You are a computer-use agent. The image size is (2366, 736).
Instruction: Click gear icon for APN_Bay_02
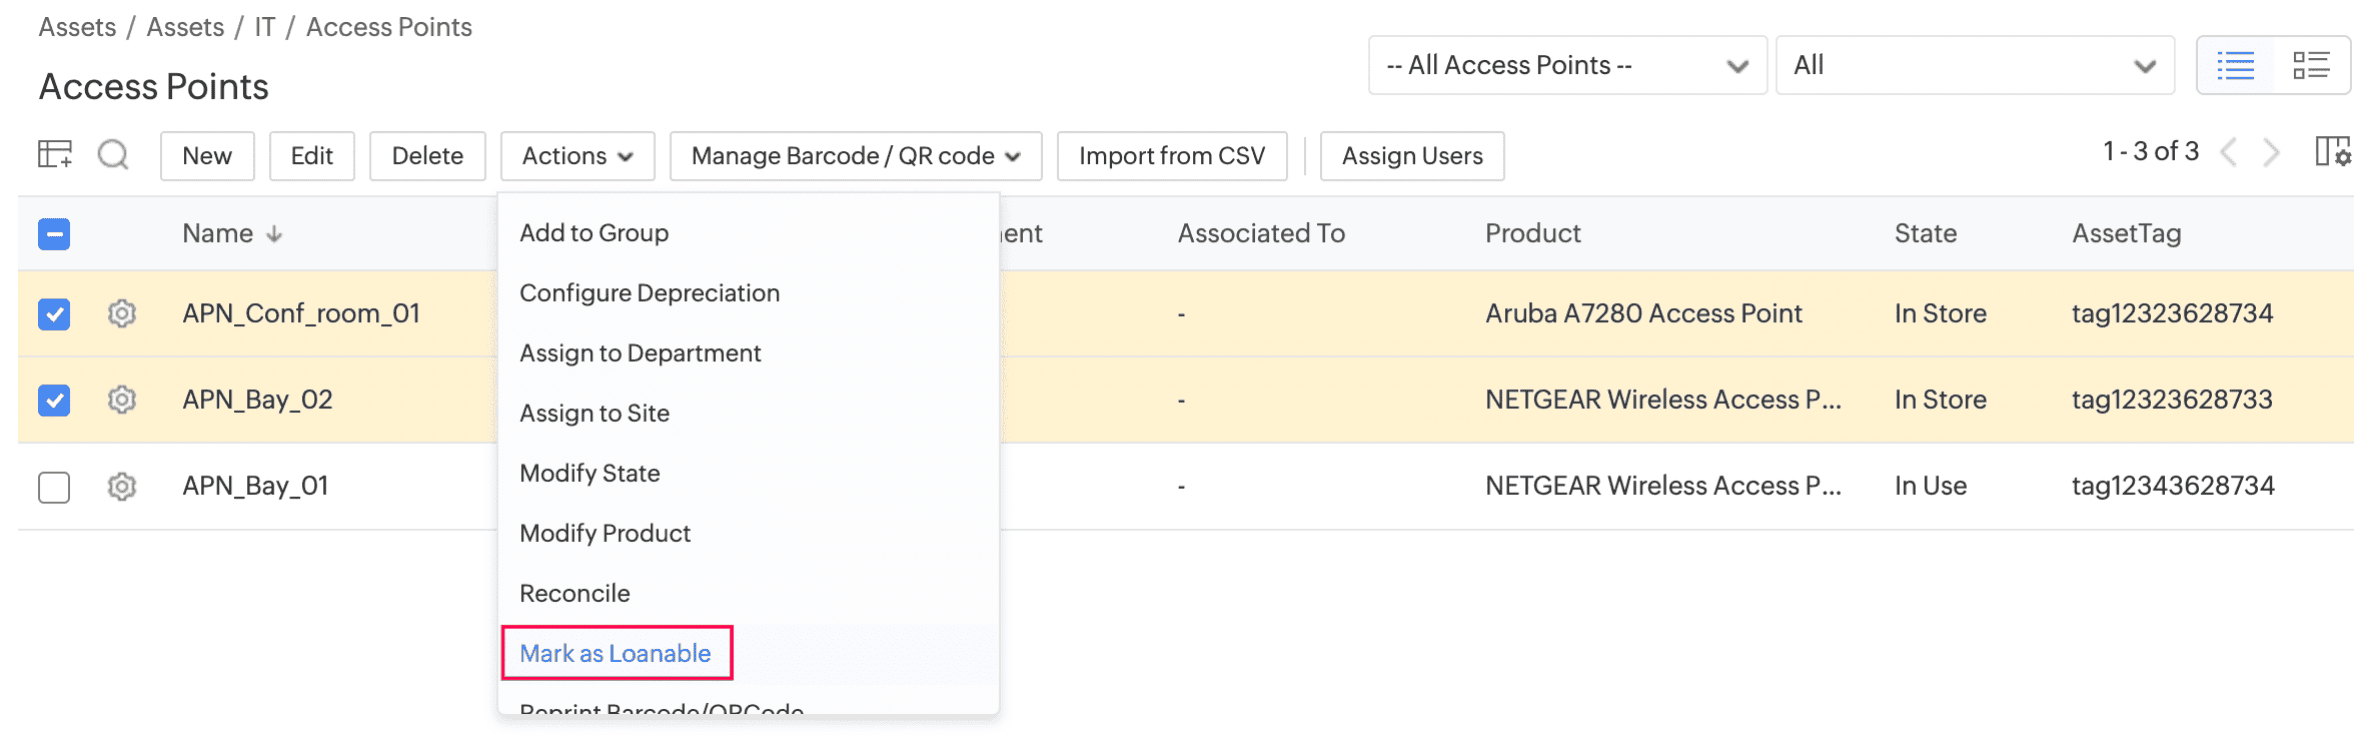click(x=122, y=400)
